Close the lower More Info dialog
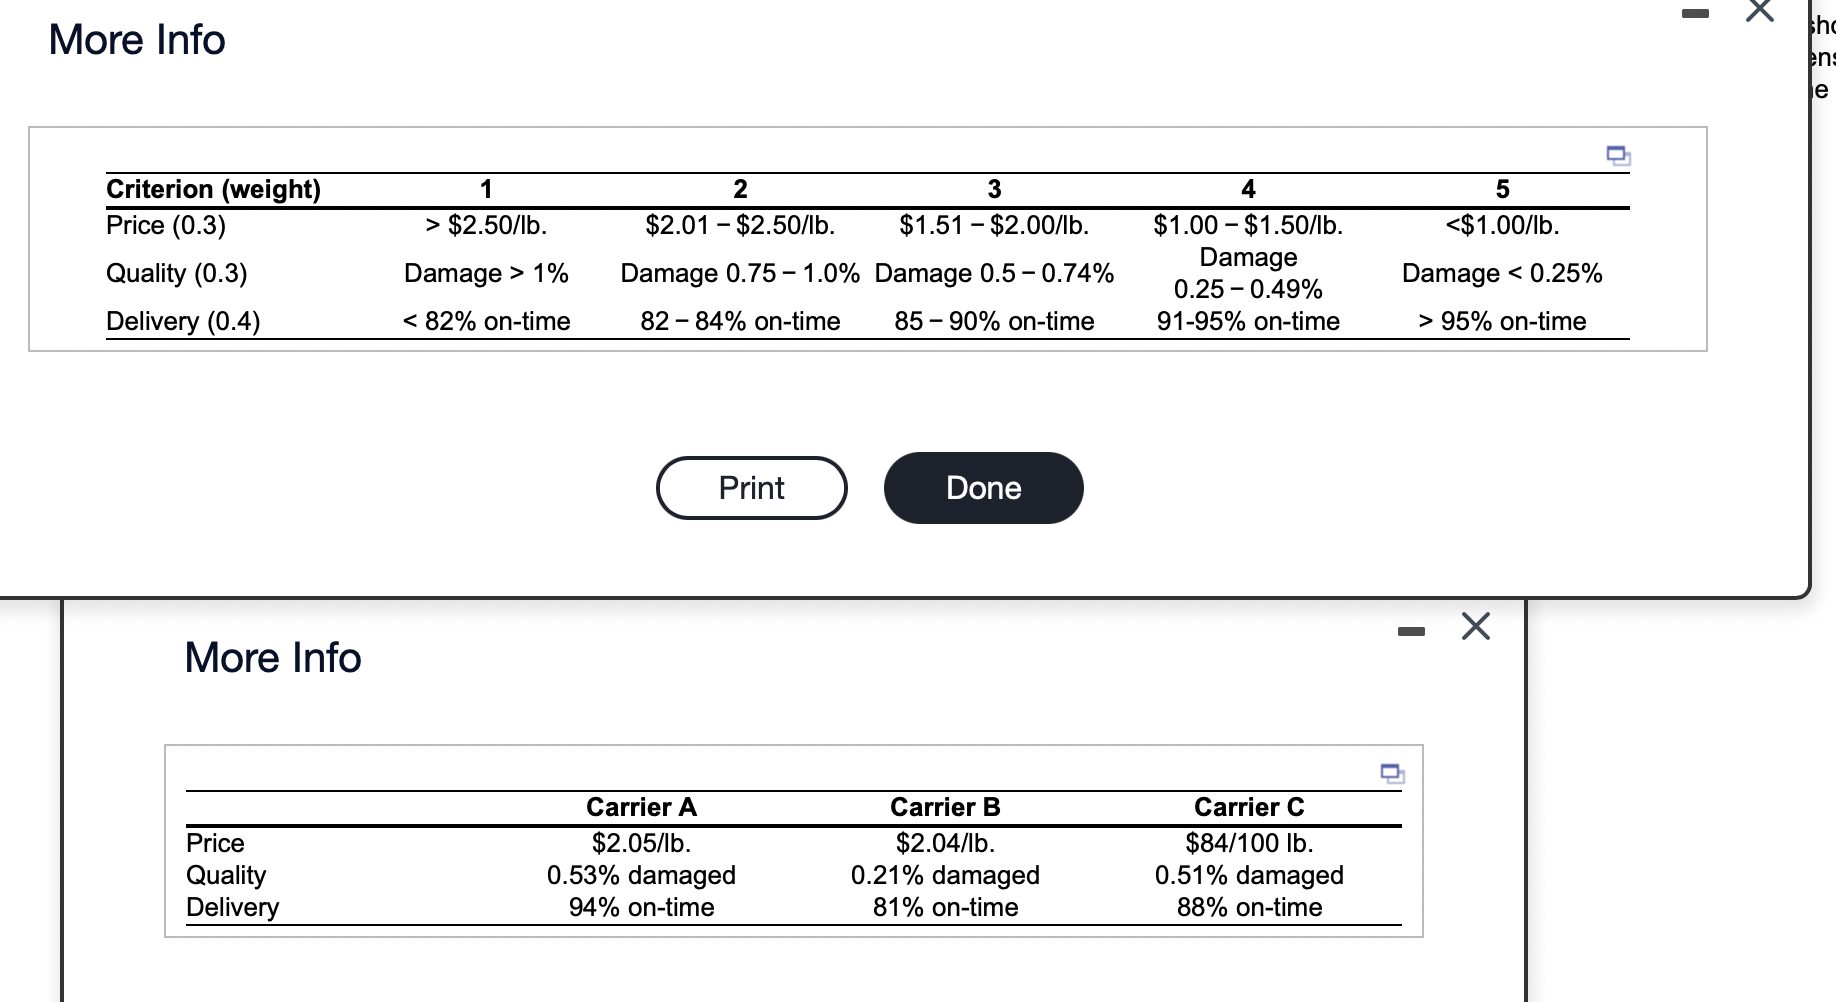Viewport: 1836px width, 1002px height. point(1475,627)
